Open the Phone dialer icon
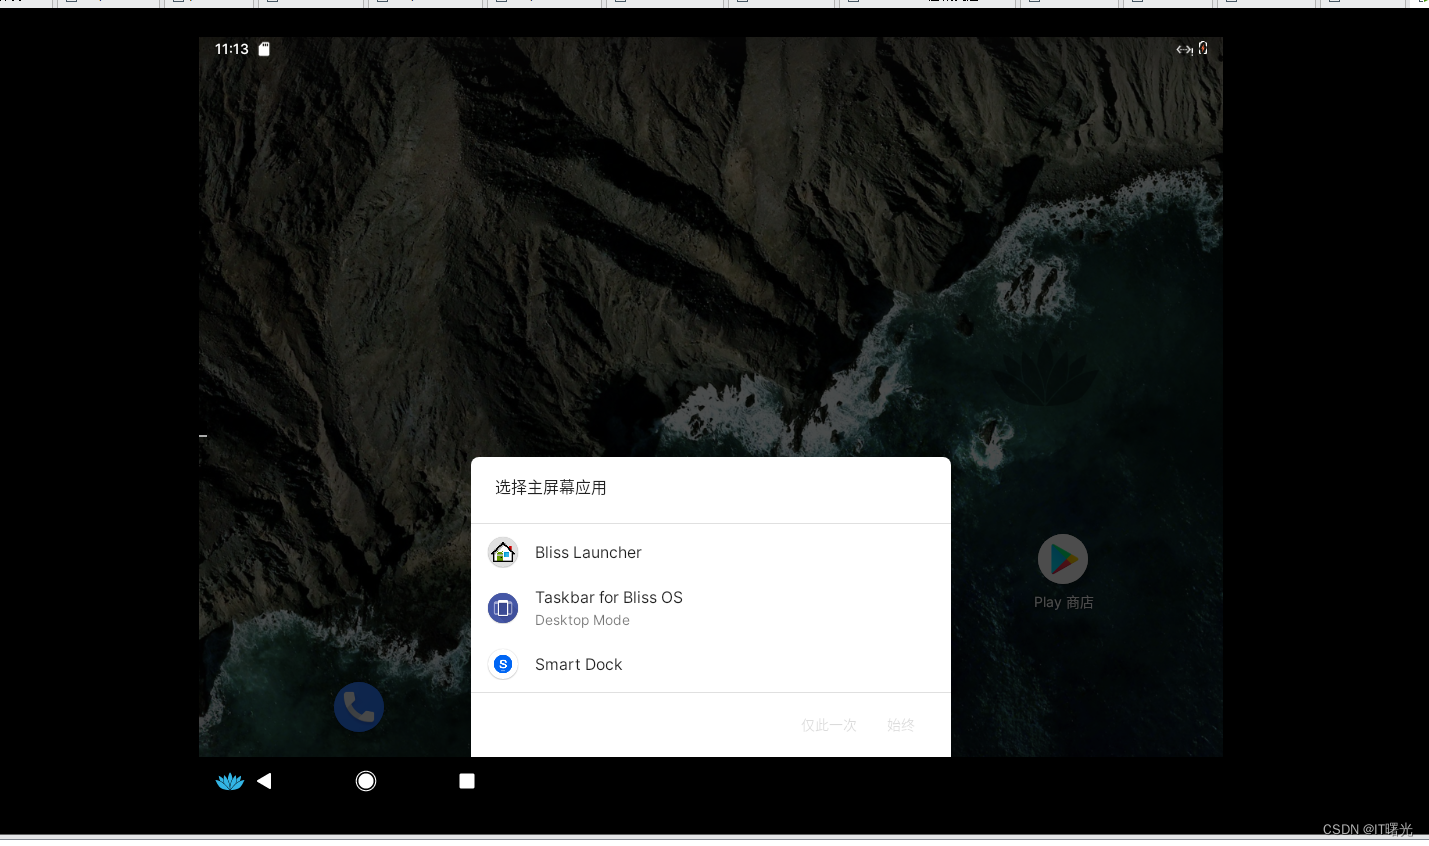Viewport: 1429px width, 846px height. click(359, 707)
